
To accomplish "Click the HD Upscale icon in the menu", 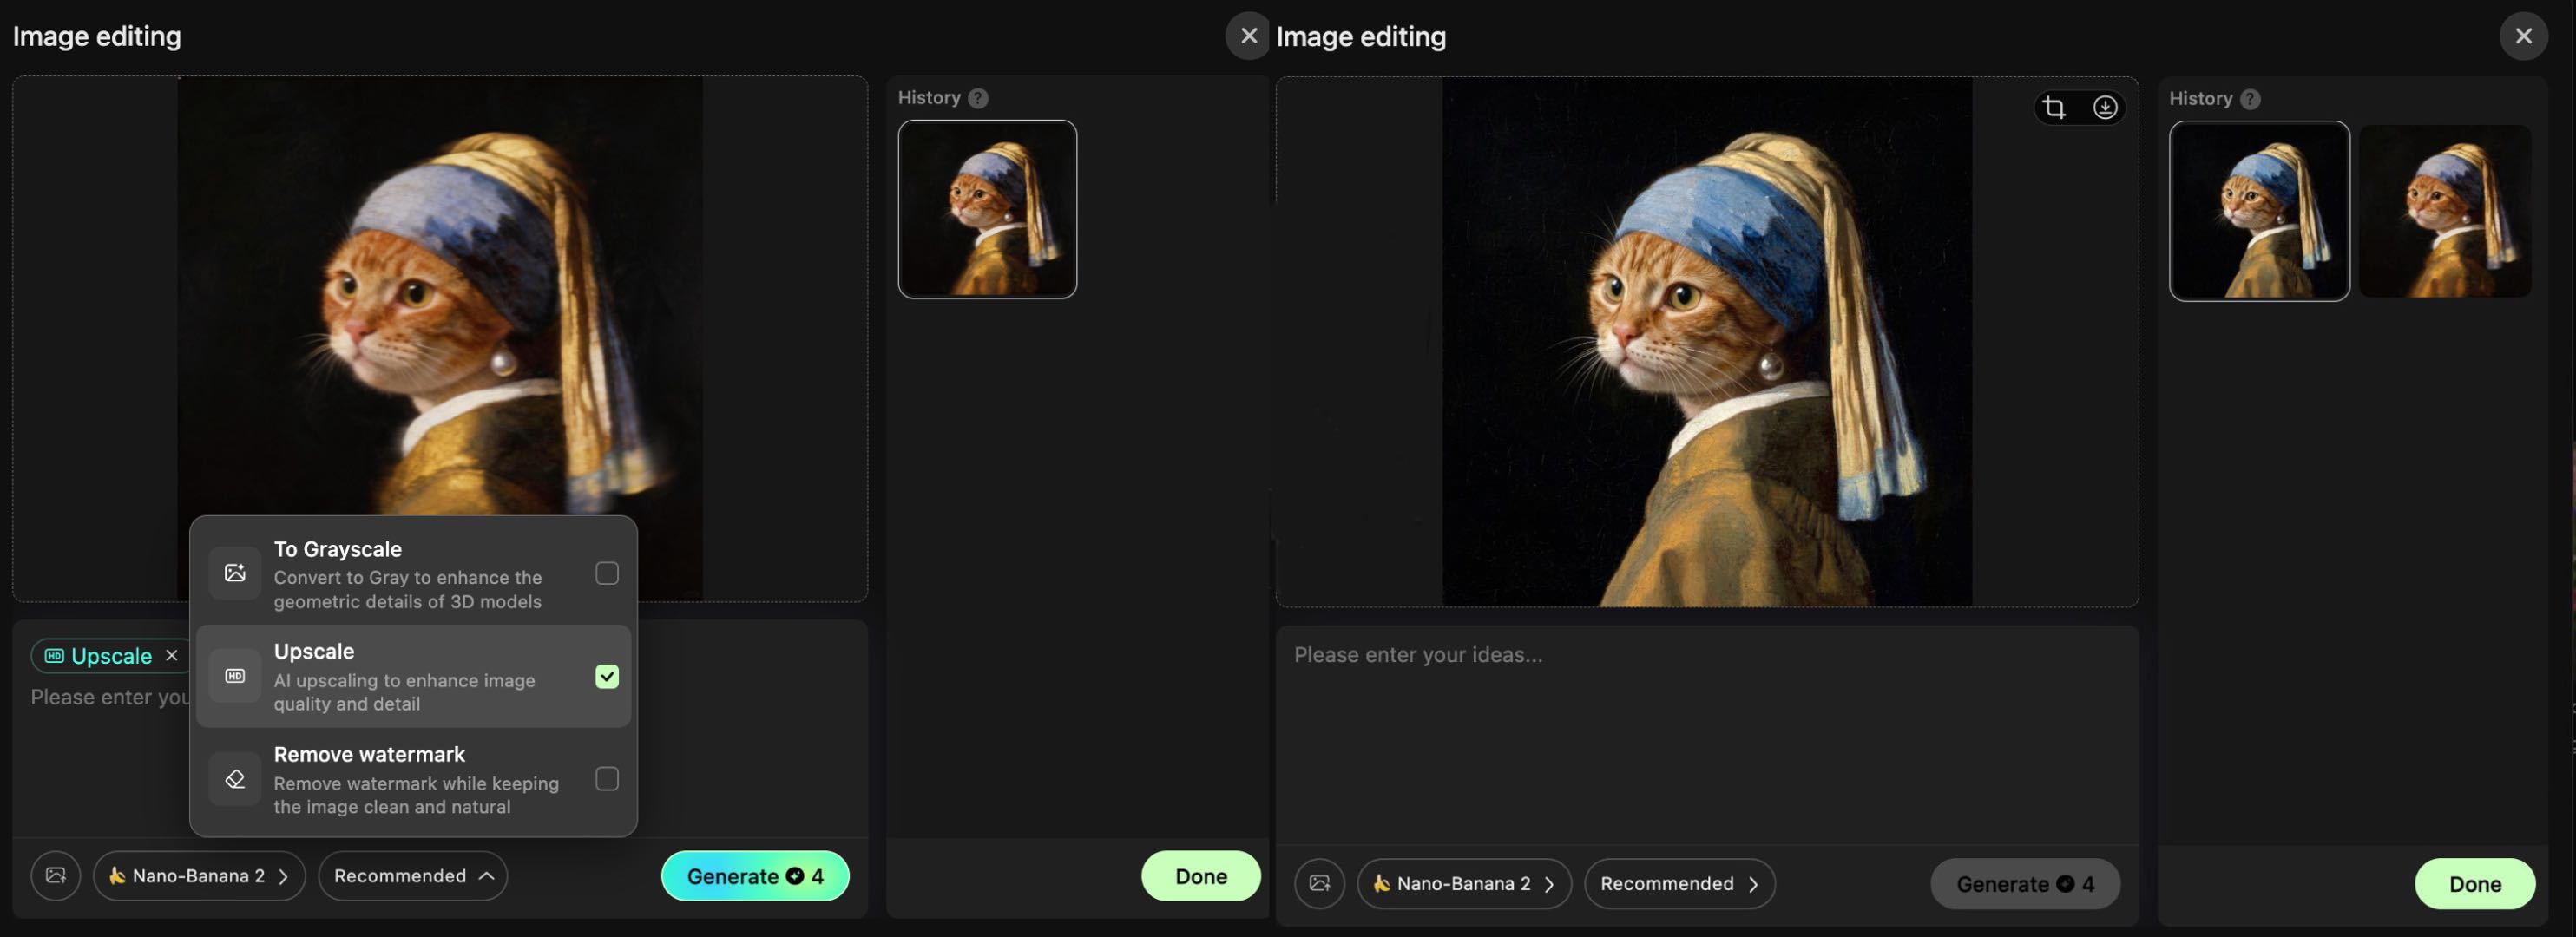I will point(235,676).
